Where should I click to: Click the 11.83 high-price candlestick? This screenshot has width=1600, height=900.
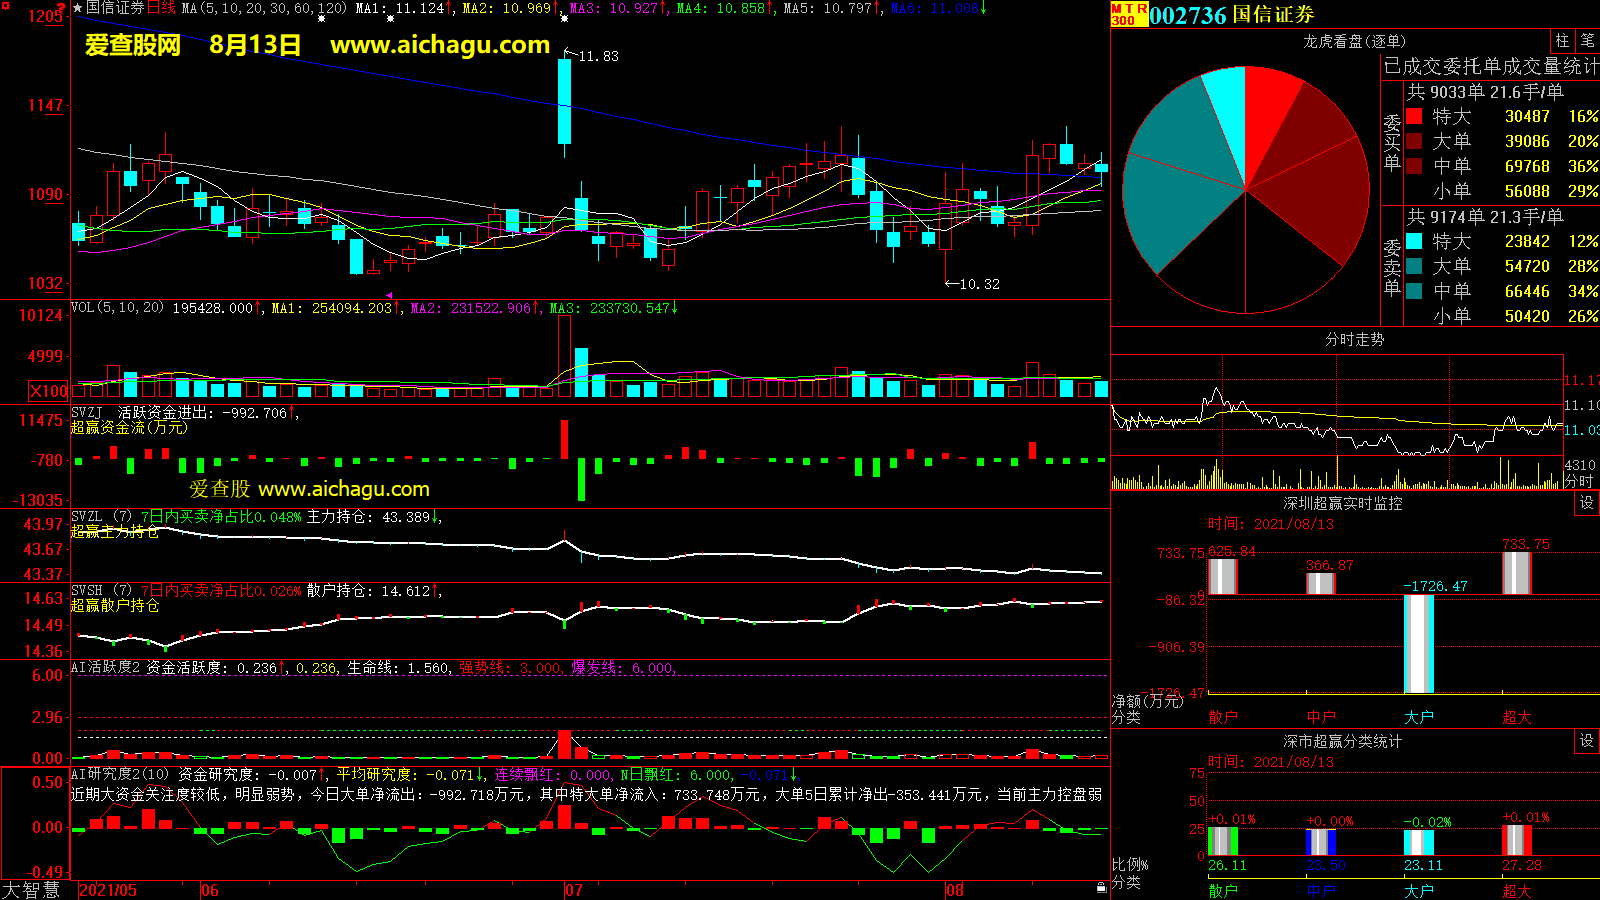pyautogui.click(x=565, y=101)
